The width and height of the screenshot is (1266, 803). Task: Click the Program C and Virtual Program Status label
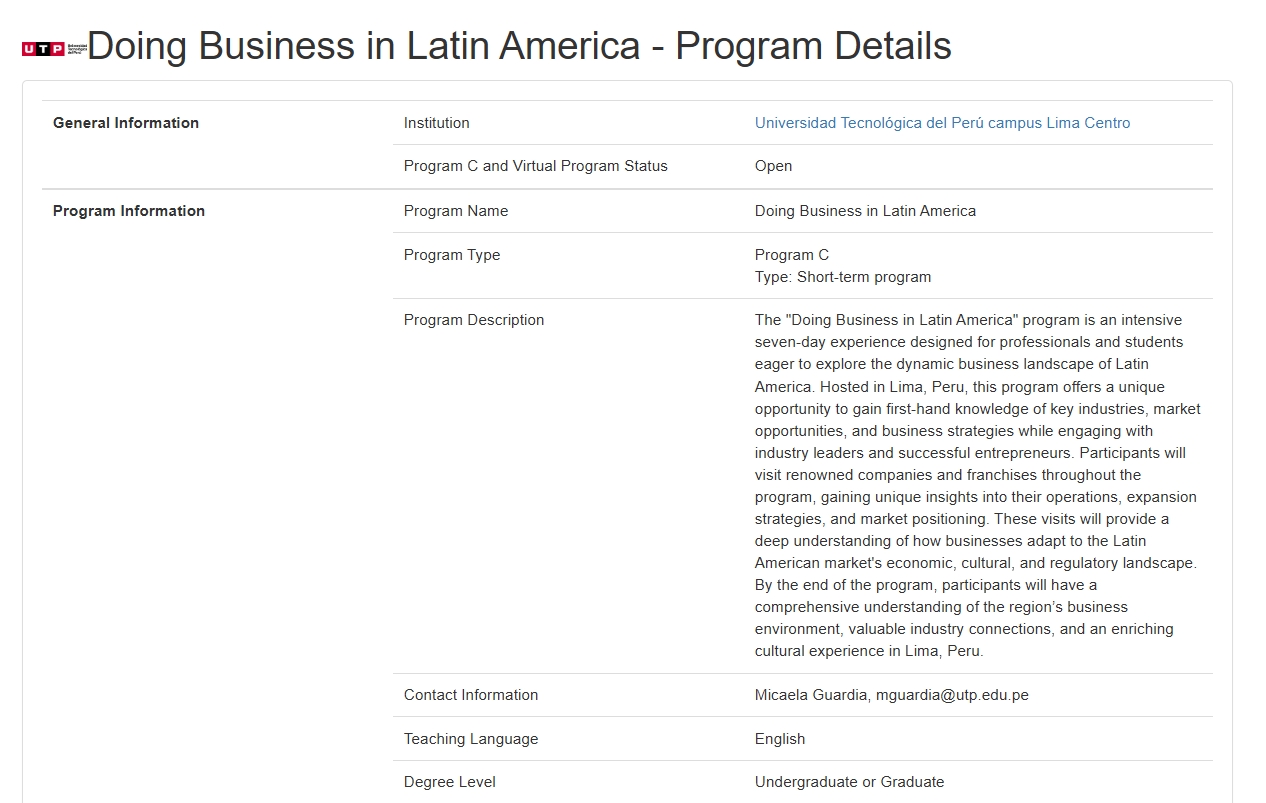[x=535, y=166]
